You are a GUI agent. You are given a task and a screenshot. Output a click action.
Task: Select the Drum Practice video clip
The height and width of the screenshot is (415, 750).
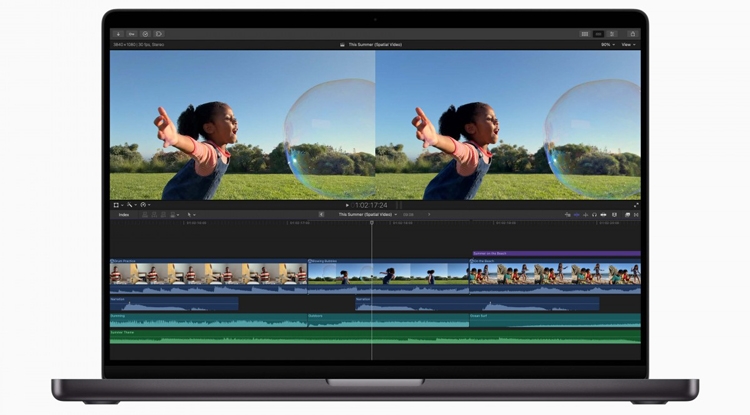[208, 276]
